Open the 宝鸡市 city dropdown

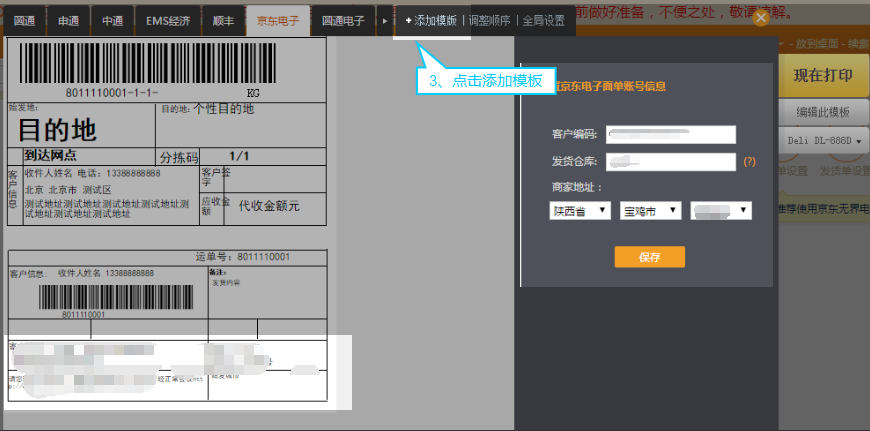[650, 211]
